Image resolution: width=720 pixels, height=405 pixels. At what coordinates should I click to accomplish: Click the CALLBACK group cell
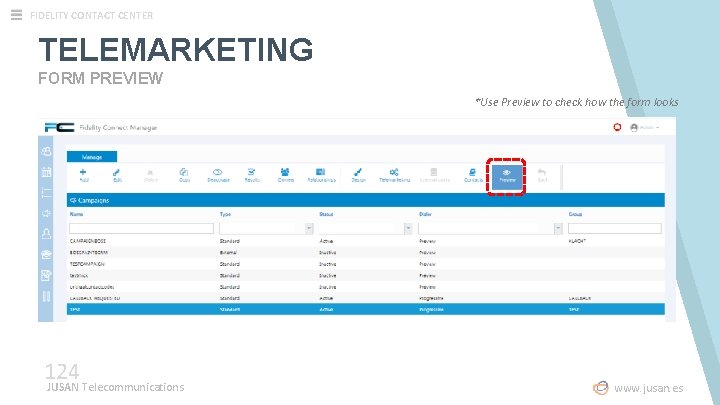[580, 298]
